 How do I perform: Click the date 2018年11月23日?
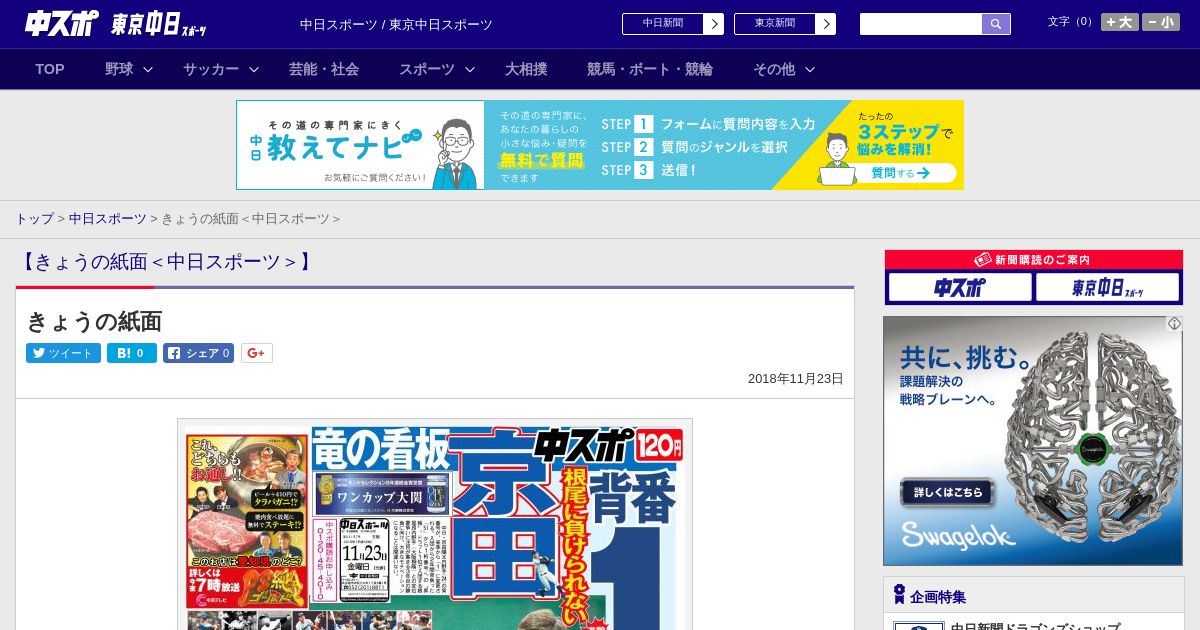[x=796, y=379]
